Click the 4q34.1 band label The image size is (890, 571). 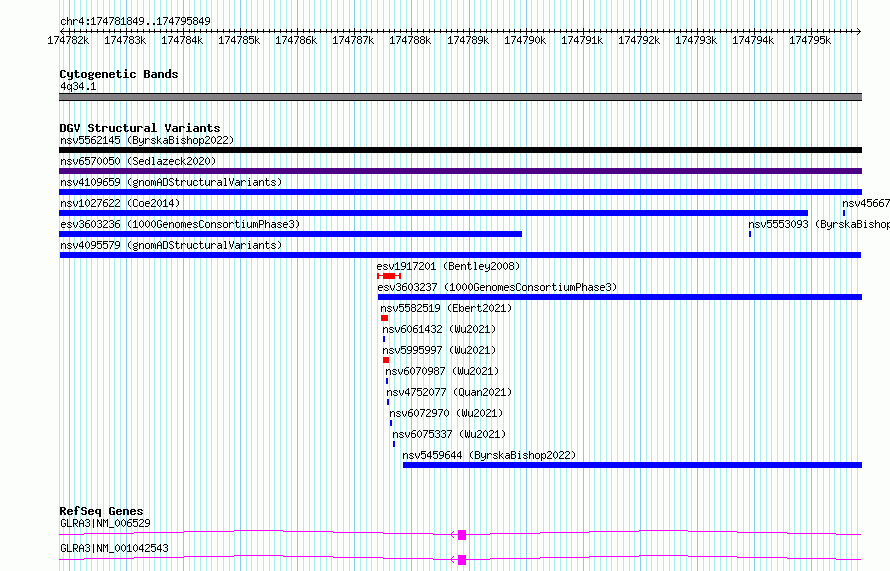(78, 86)
